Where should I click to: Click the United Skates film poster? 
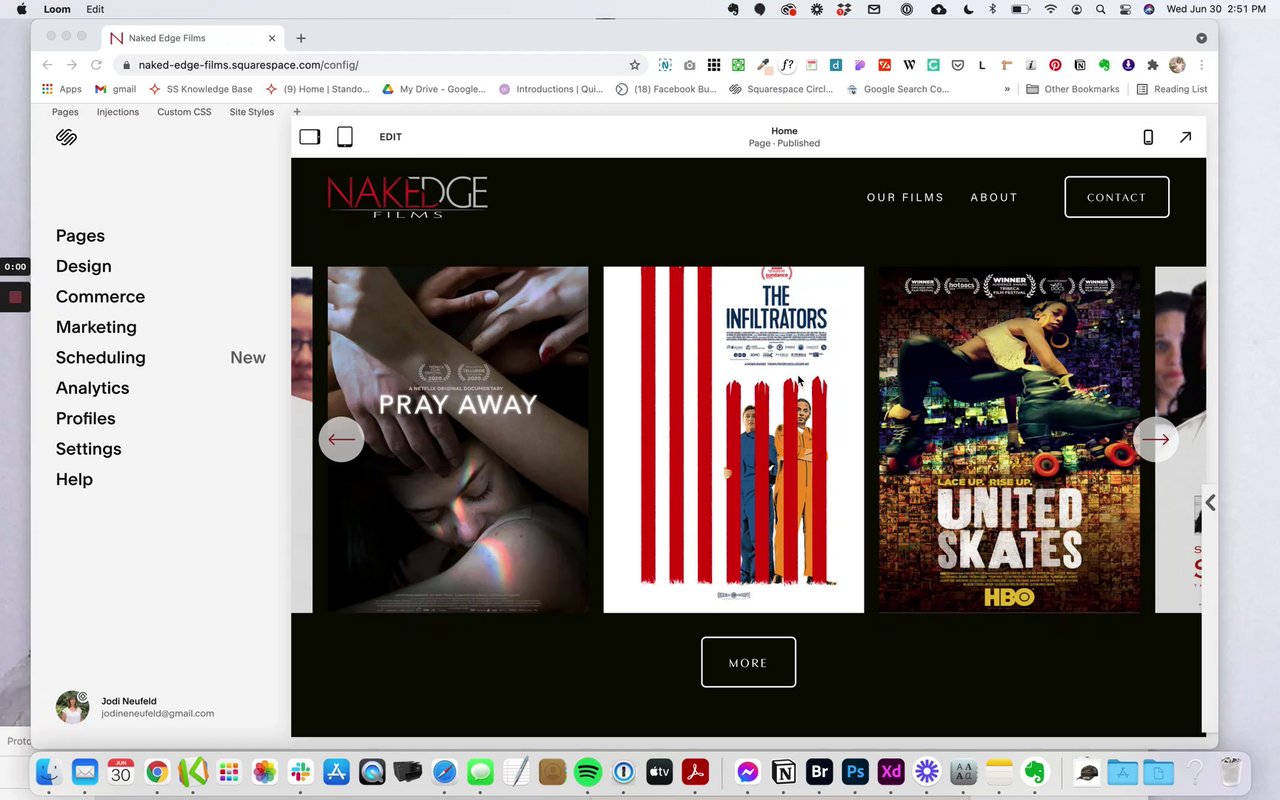coord(1009,439)
